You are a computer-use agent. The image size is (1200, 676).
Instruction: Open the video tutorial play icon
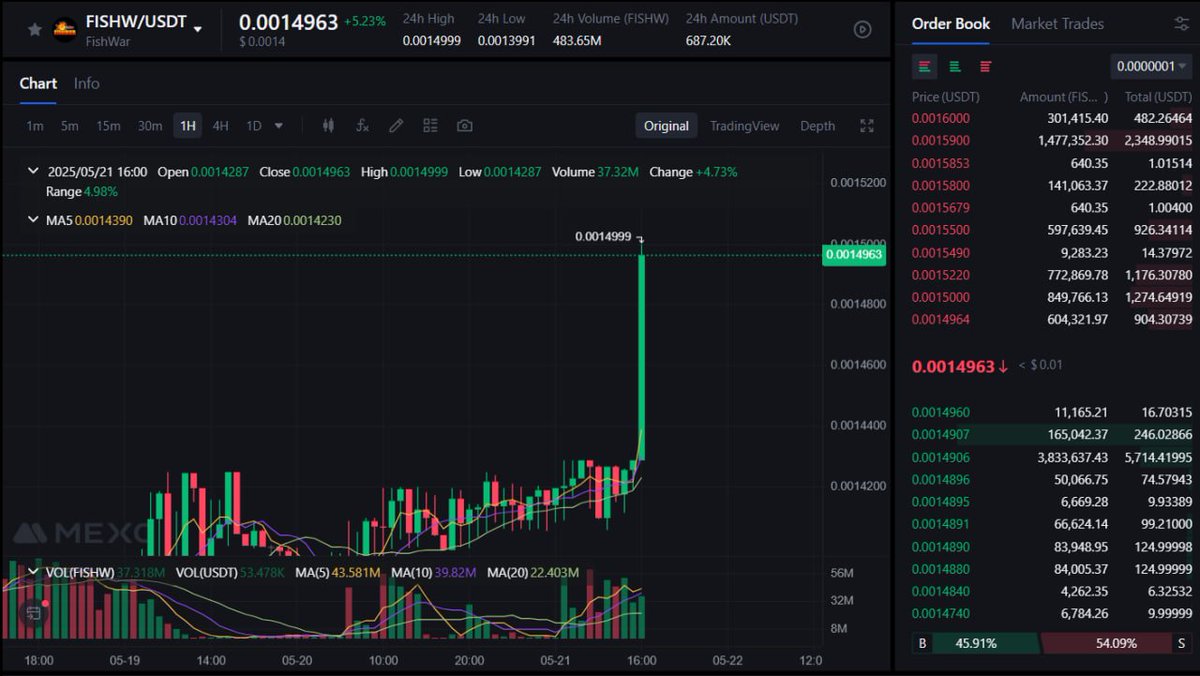pos(862,29)
